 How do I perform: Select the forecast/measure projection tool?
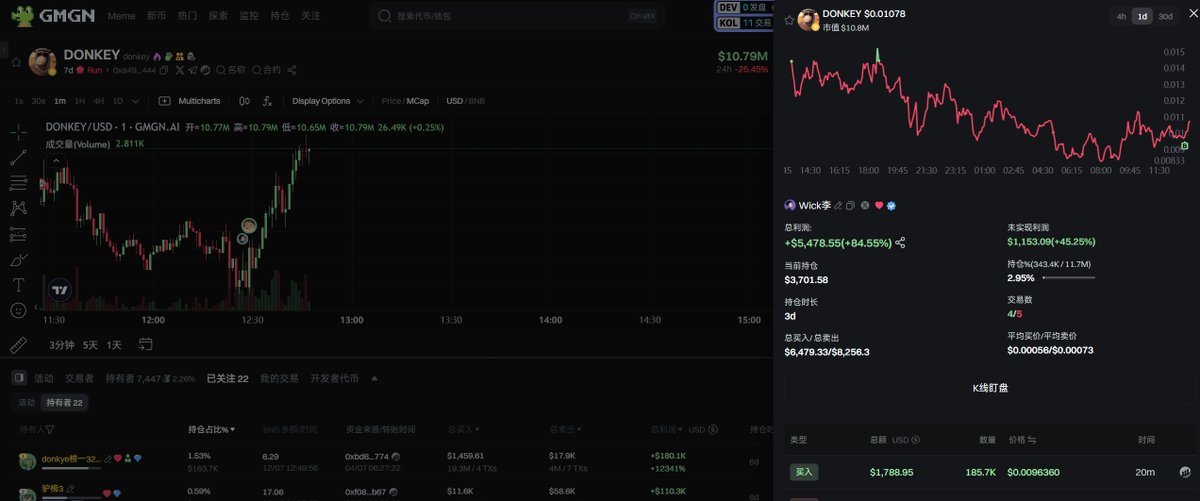pyautogui.click(x=18, y=234)
